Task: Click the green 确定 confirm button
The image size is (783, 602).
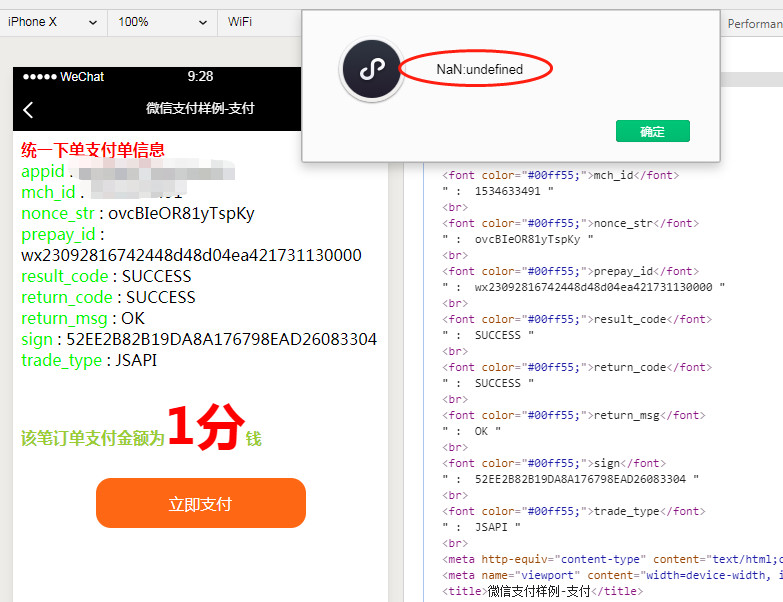Action: [653, 131]
